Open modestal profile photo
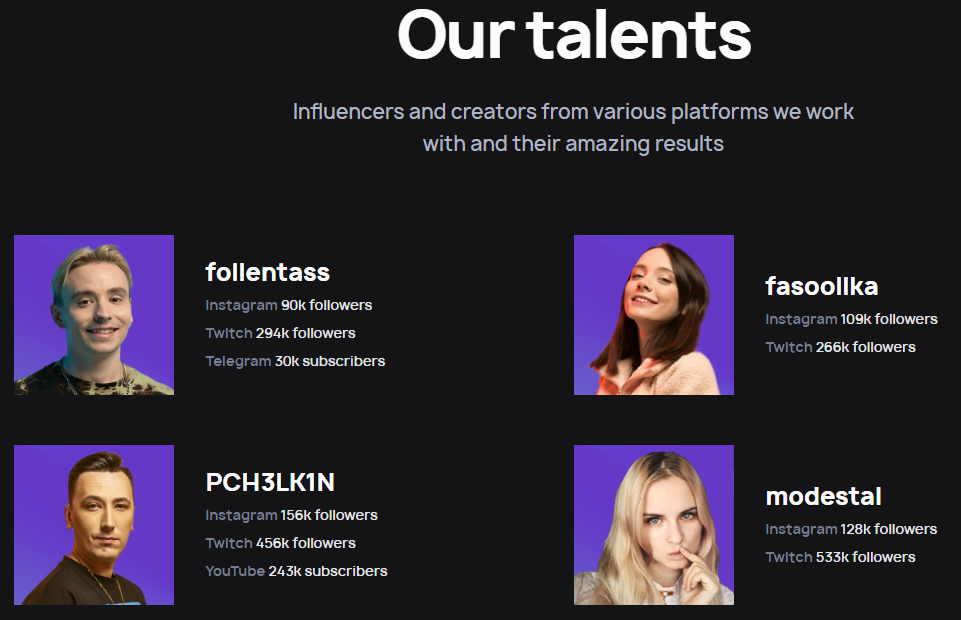961x620 pixels. pyautogui.click(x=654, y=525)
